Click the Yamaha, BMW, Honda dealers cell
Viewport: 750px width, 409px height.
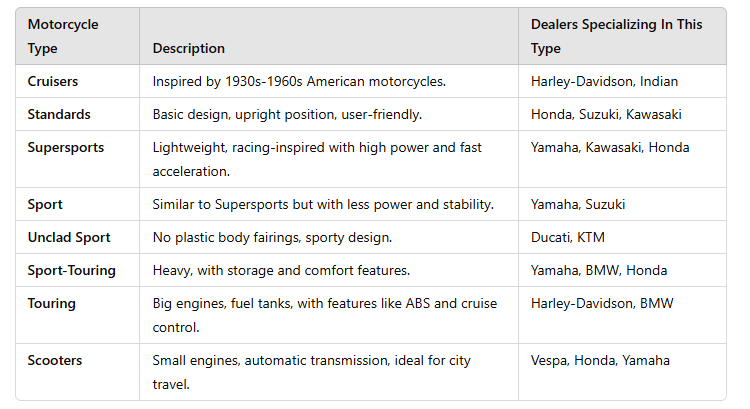(x=599, y=270)
